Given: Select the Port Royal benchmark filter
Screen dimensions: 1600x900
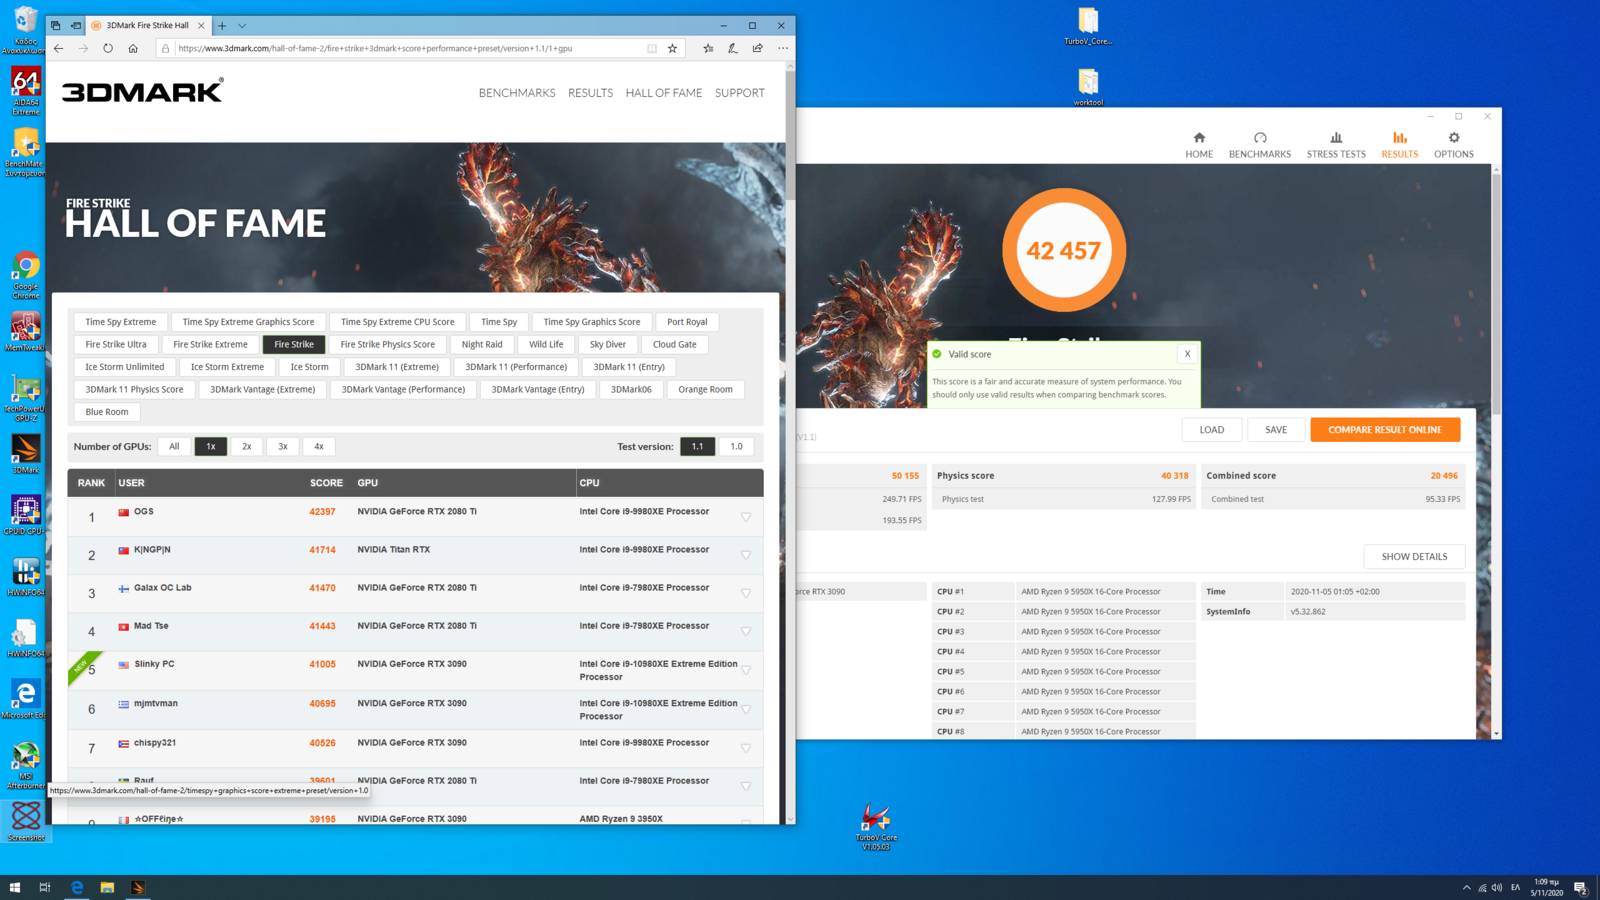Looking at the screenshot, I should 687,322.
